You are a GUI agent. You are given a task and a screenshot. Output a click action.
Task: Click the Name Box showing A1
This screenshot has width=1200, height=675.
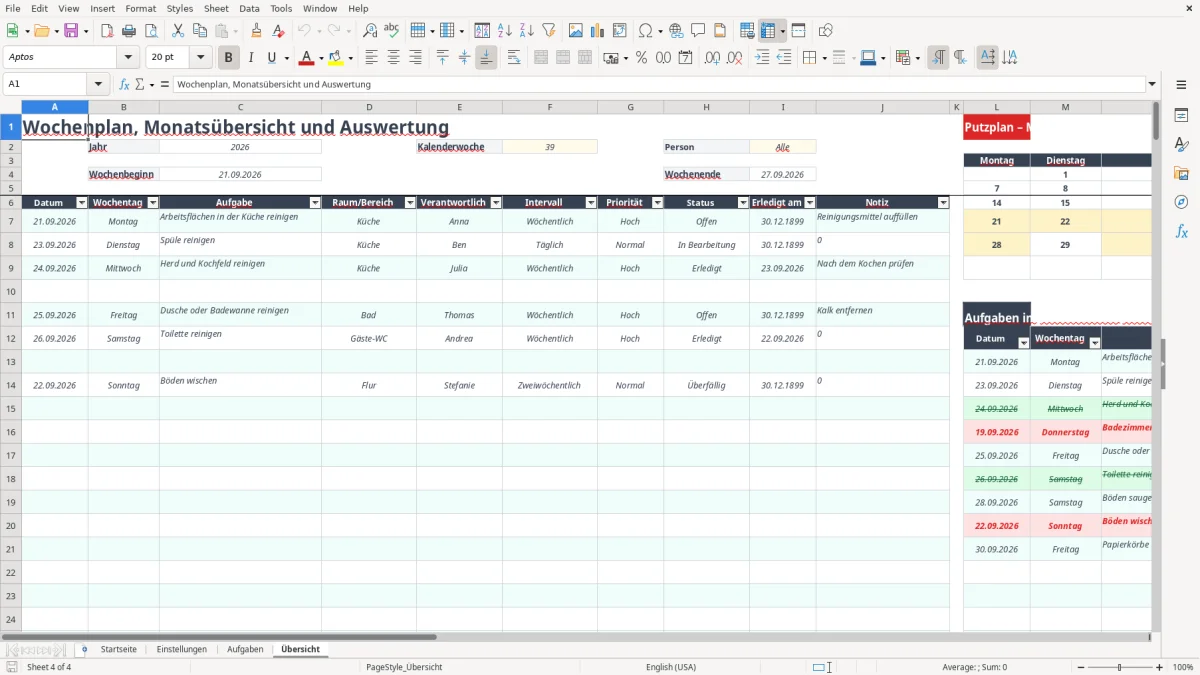point(45,84)
